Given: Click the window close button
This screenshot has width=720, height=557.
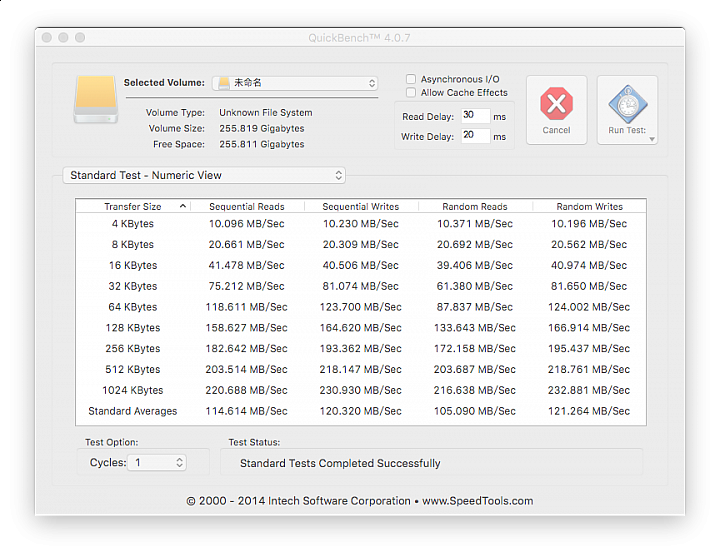Looking at the screenshot, I should (46, 38).
